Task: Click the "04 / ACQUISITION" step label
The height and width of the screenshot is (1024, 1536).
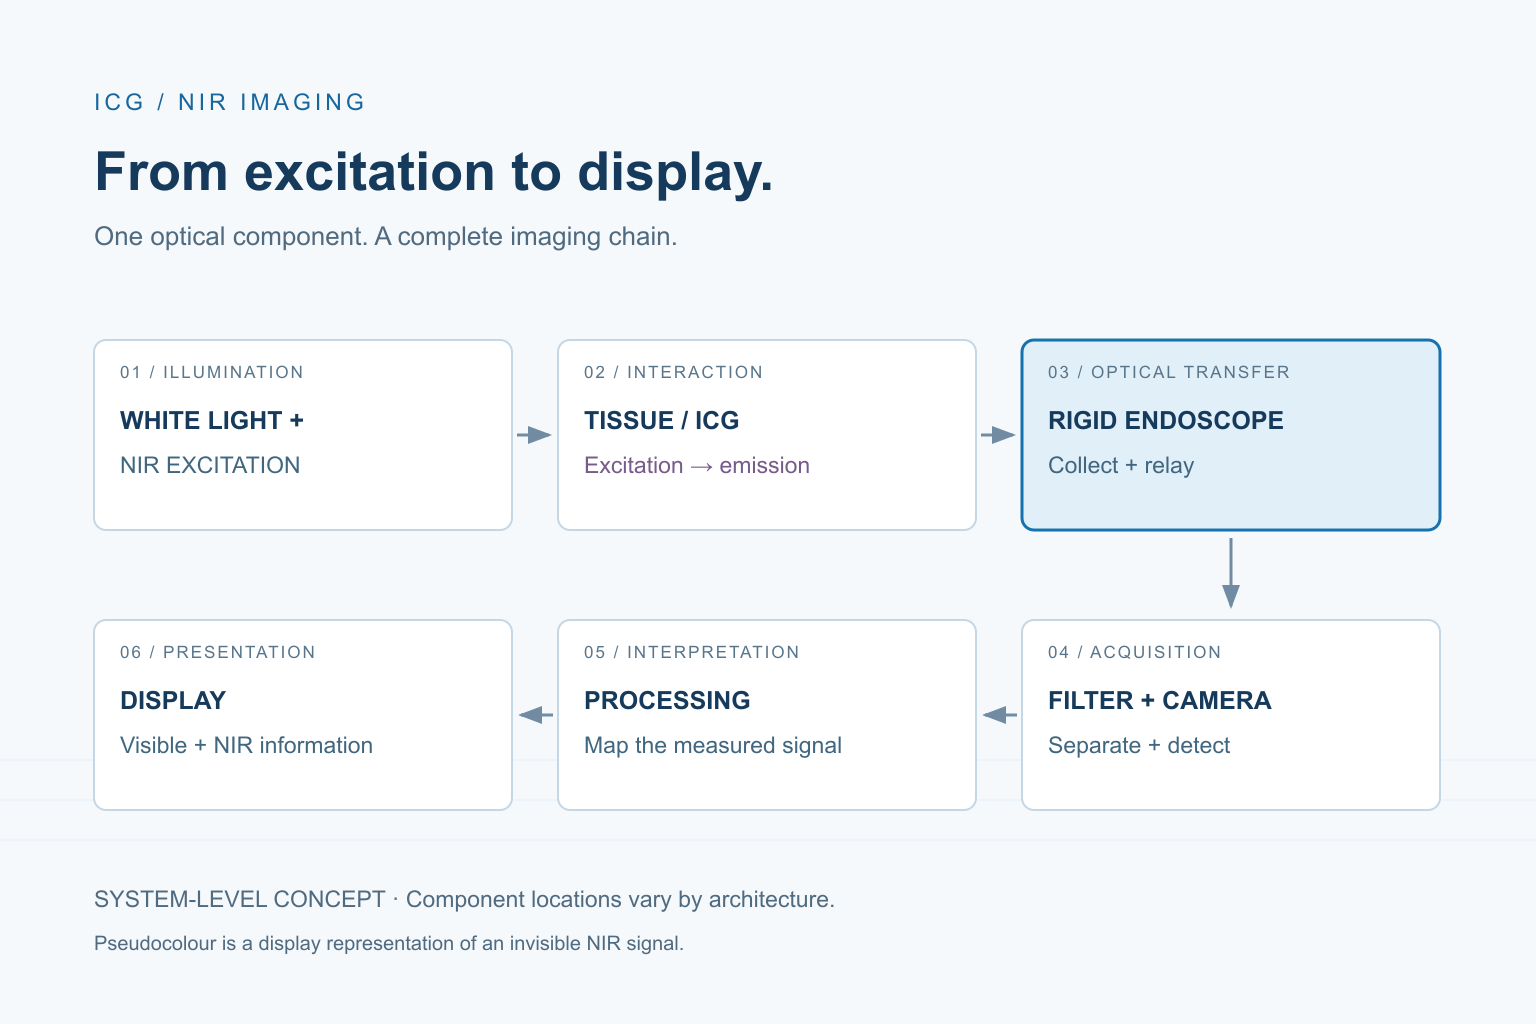Action: pyautogui.click(x=1135, y=652)
